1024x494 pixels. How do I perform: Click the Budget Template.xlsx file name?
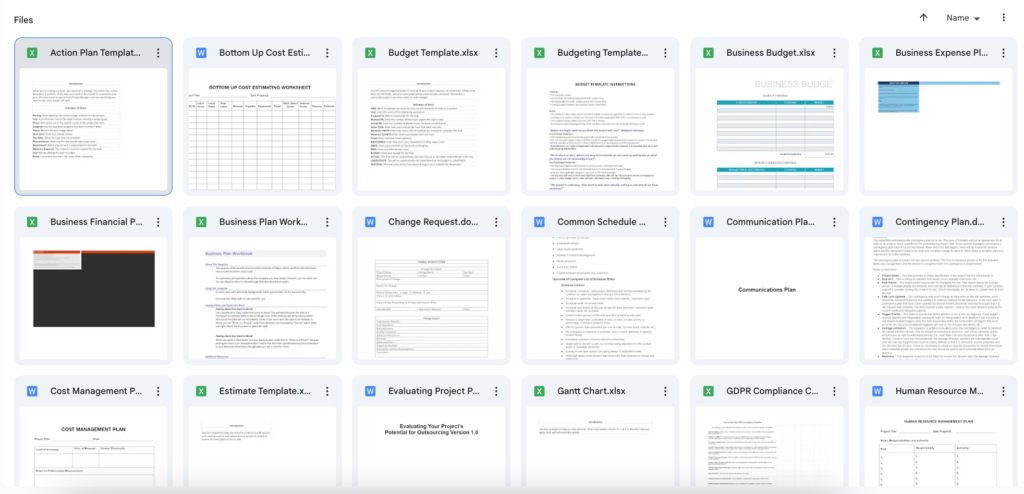coord(432,53)
